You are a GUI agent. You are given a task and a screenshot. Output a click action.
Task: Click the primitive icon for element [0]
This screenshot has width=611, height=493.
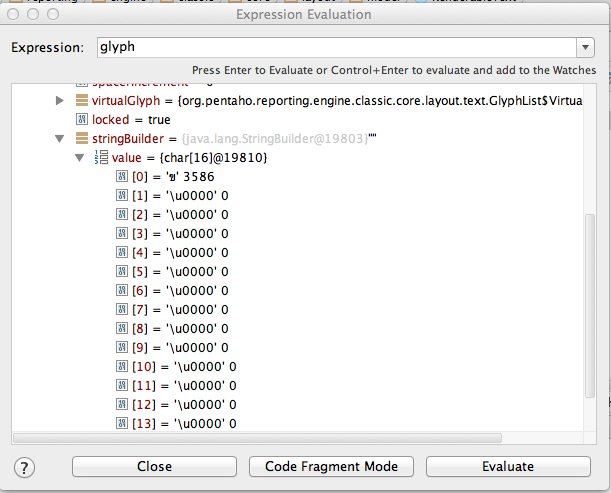[x=122, y=177]
